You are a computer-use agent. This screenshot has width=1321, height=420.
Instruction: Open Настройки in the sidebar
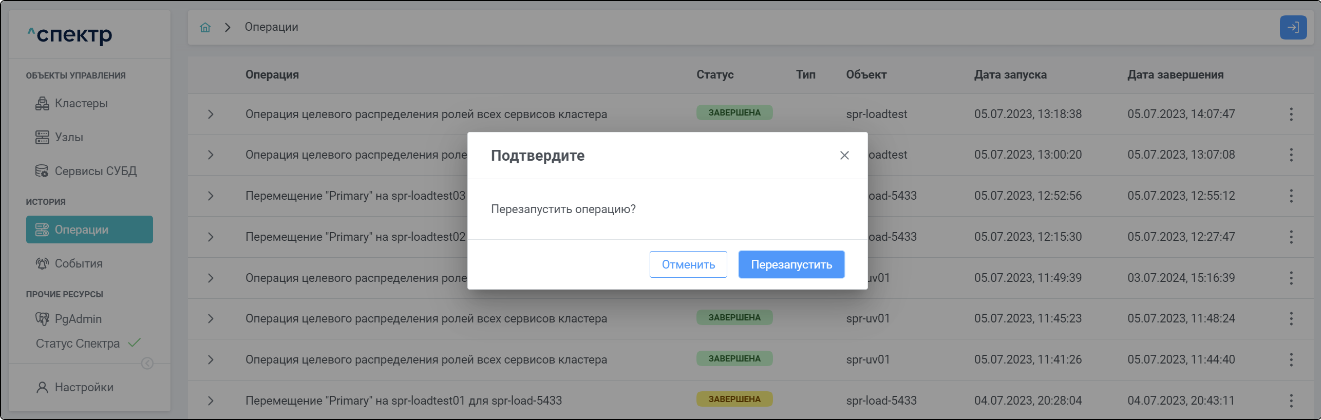point(83,387)
